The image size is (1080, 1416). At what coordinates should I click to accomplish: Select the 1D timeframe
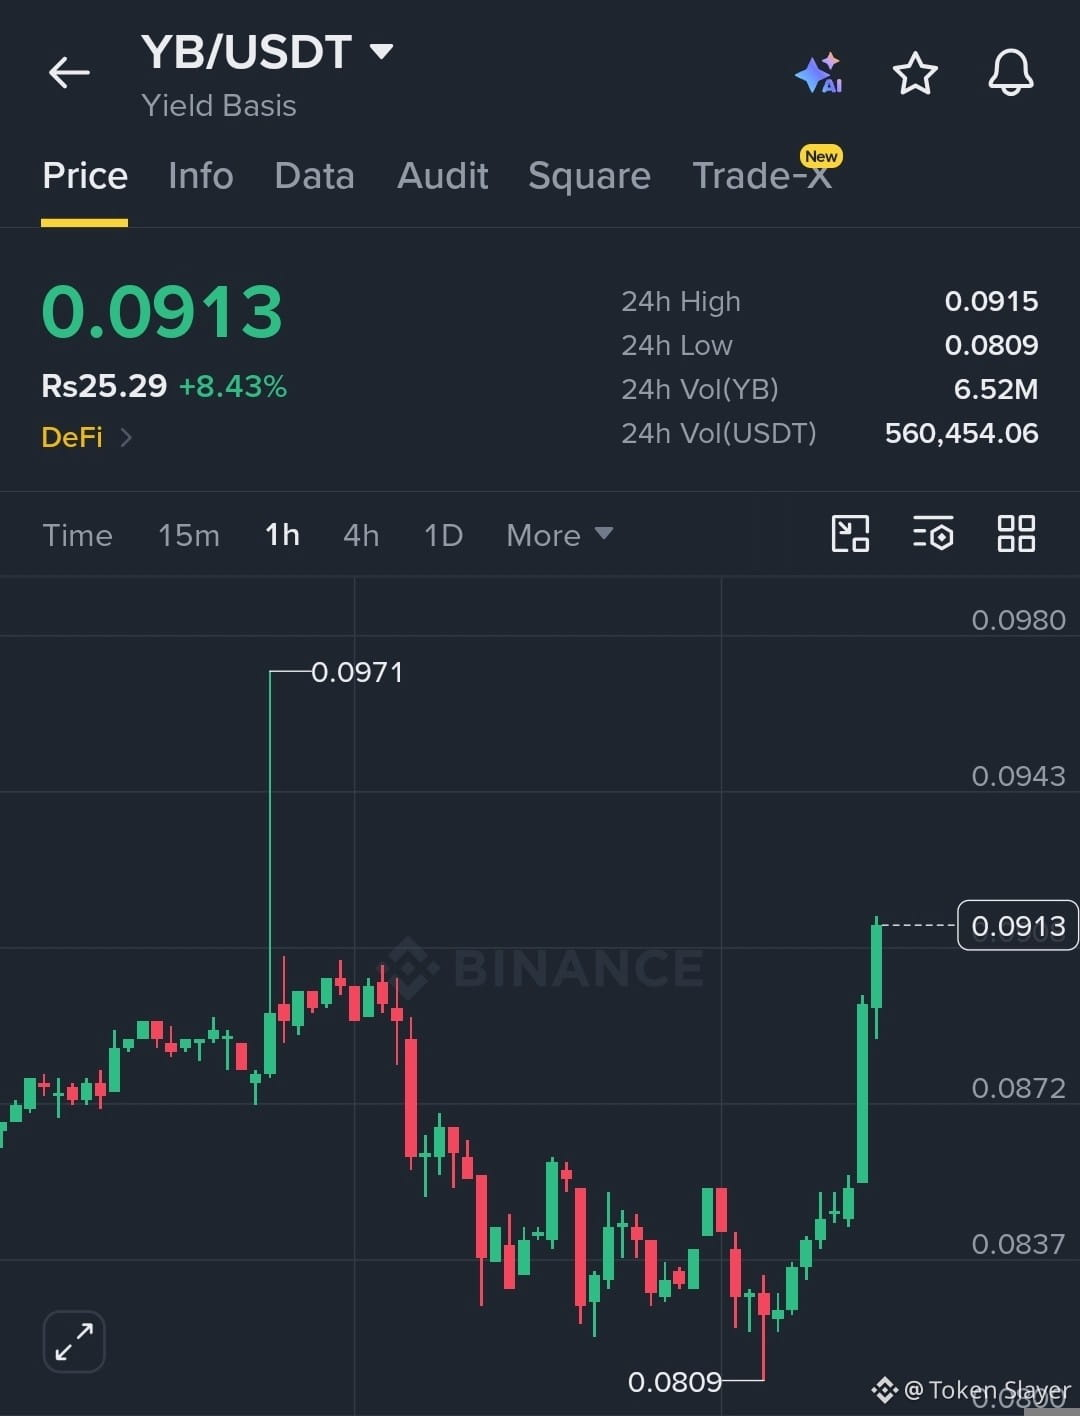443,535
